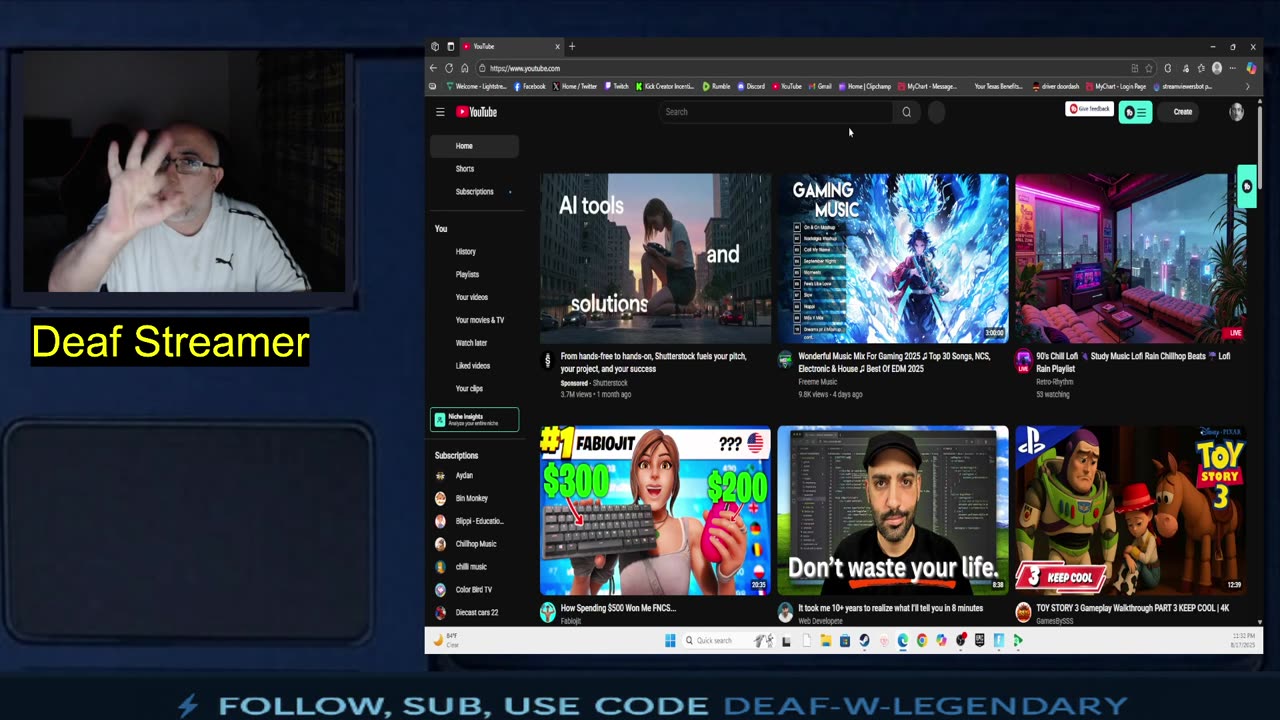
Task: Open the Facebook bookmark
Action: [529, 86]
